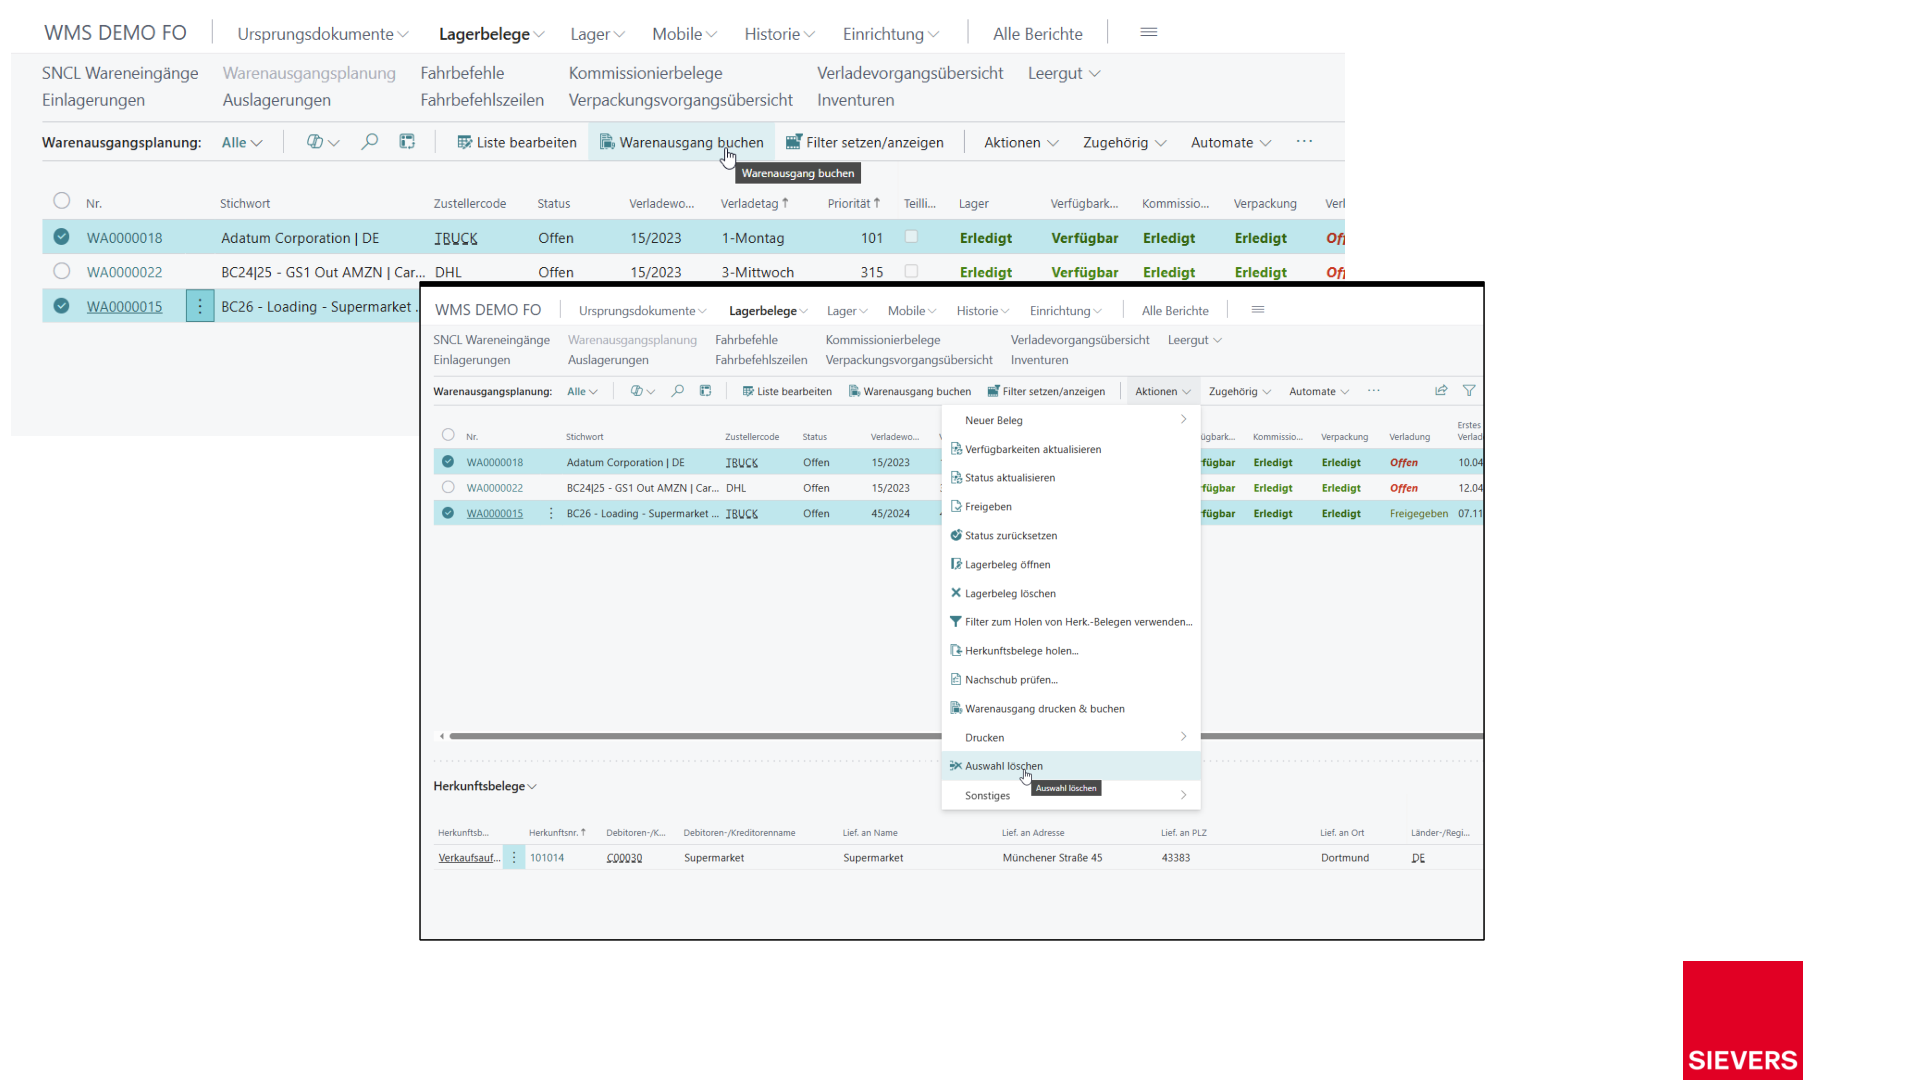The height and width of the screenshot is (1080, 1920).
Task: Click three-dot row menu for WA0000015 in front window
Action: 551,513
